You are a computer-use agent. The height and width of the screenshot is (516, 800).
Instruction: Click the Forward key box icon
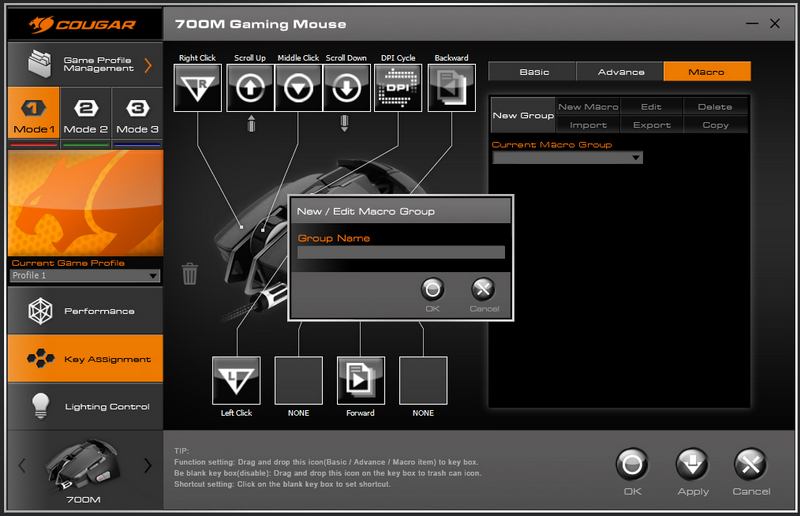(361, 380)
